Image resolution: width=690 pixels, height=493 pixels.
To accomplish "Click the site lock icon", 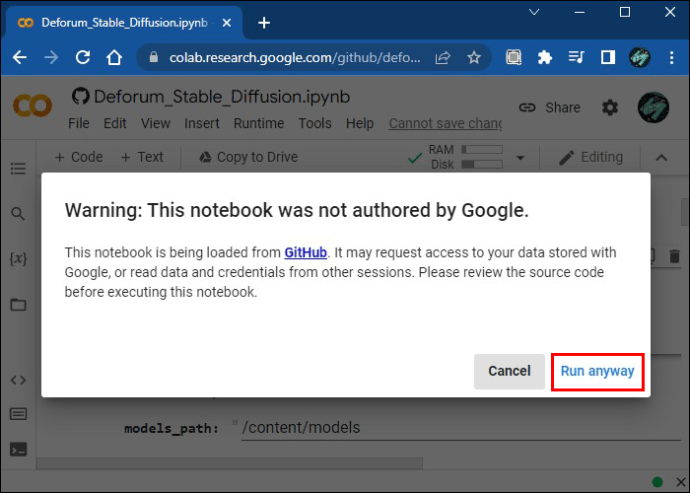I will (153, 57).
